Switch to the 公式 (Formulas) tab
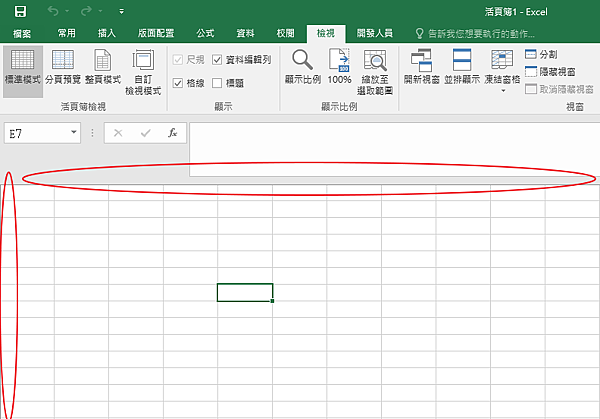The image size is (600, 419). click(x=205, y=34)
